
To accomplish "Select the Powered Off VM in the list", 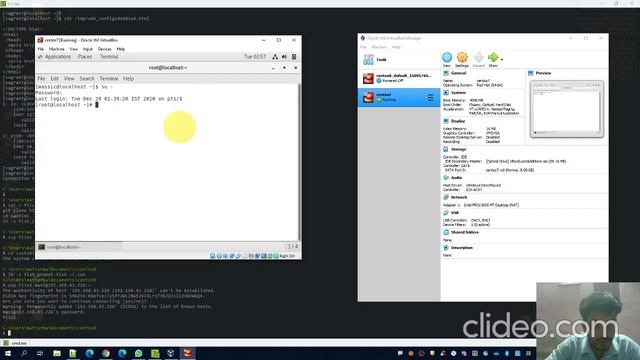I will point(399,78).
